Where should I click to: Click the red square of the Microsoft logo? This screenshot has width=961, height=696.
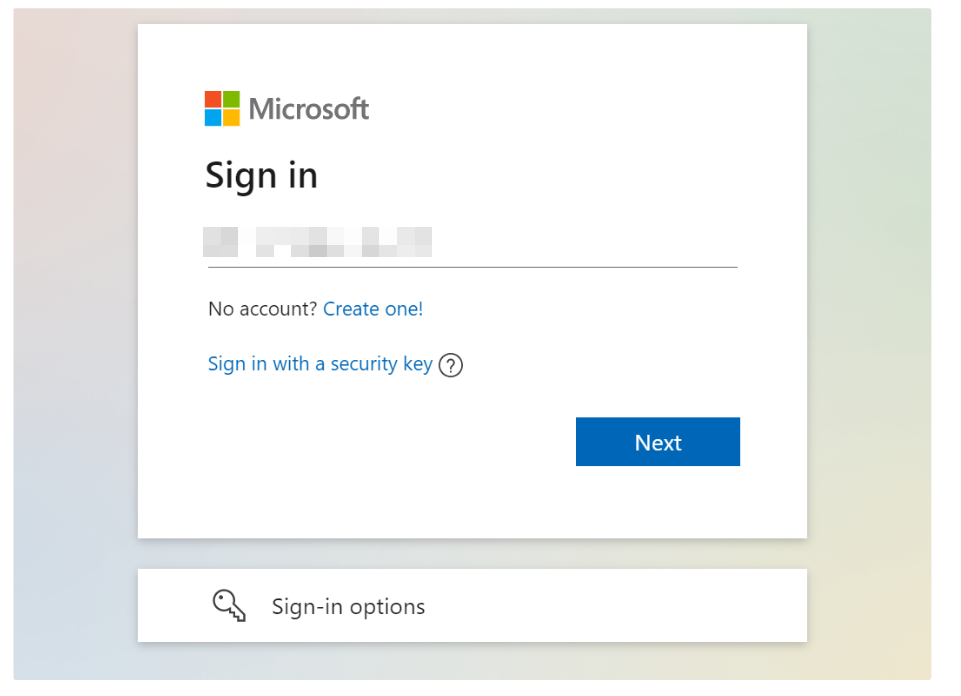tap(213, 99)
